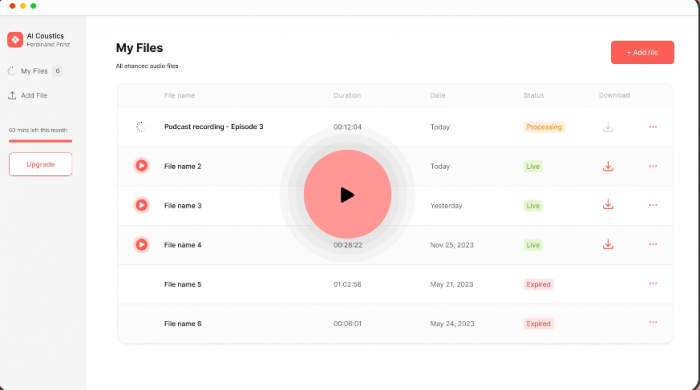This screenshot has height=390, width=700.
Task: Open more options for Podcast recording row
Action: pyautogui.click(x=653, y=127)
